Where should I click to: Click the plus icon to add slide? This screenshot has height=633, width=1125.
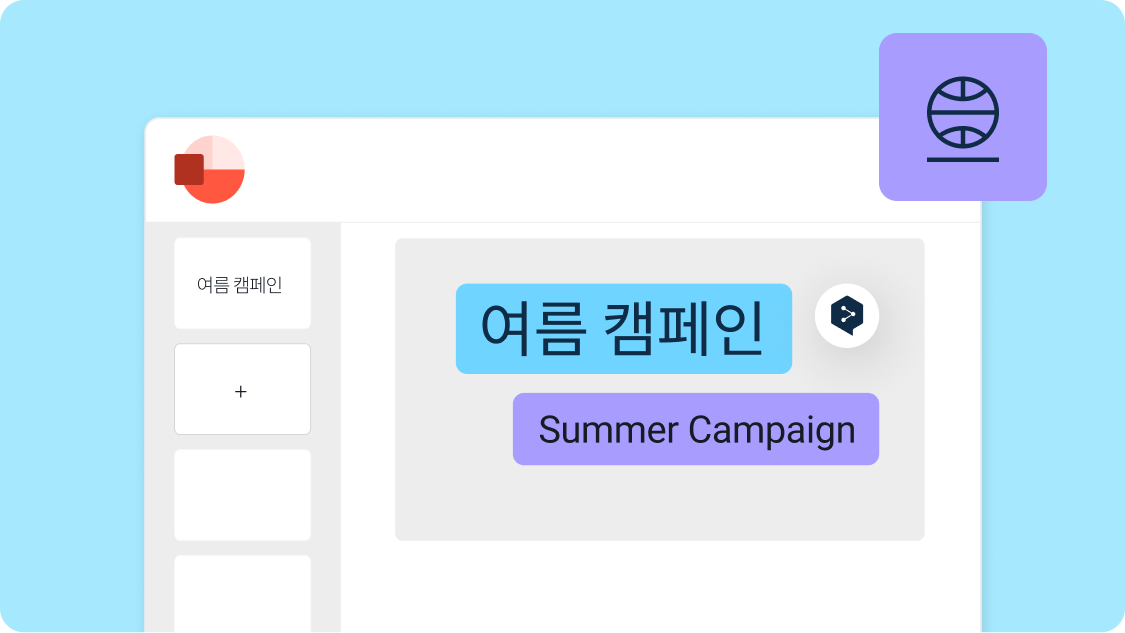[241, 391]
